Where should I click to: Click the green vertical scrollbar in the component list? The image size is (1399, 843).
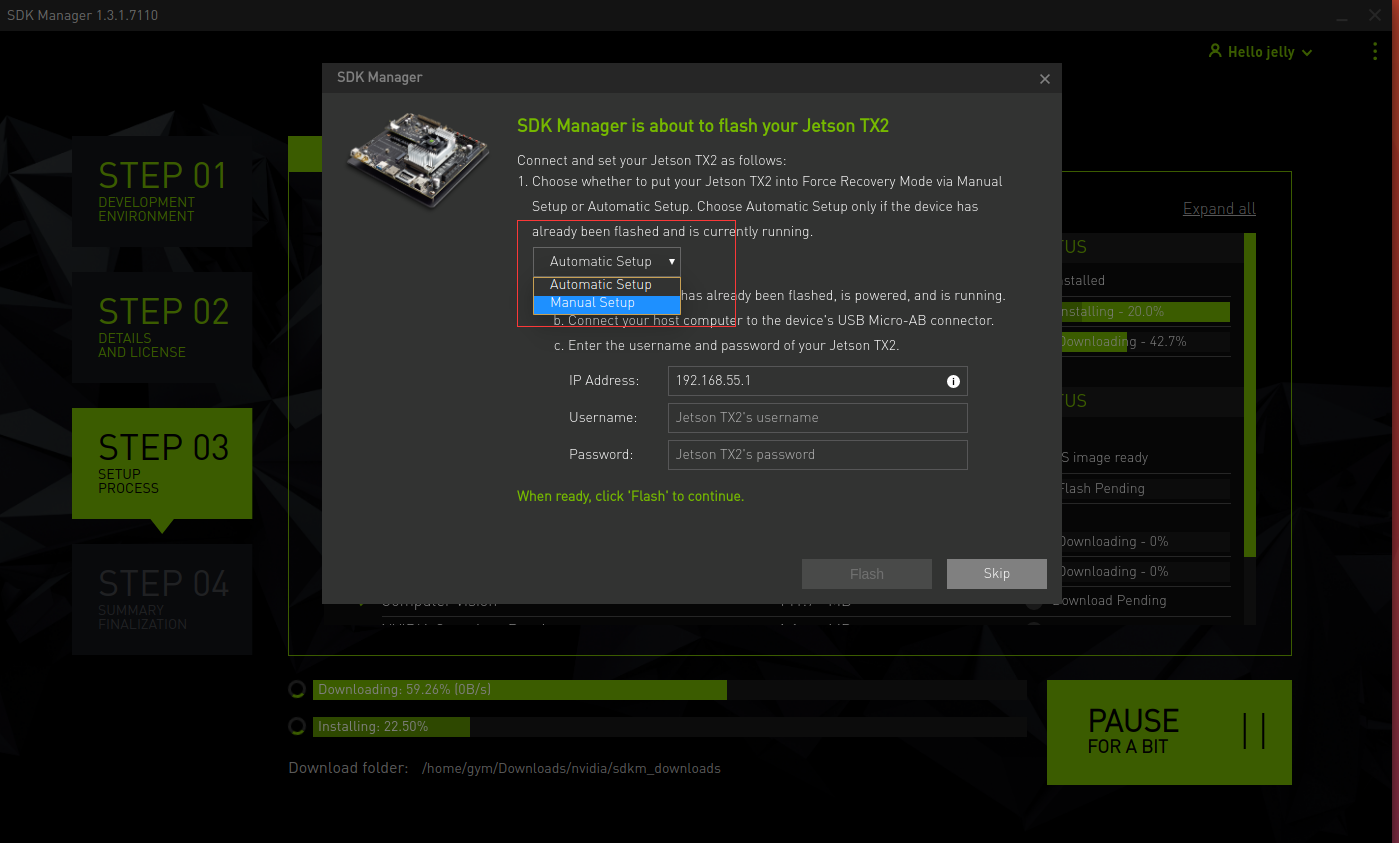pyautogui.click(x=1249, y=395)
